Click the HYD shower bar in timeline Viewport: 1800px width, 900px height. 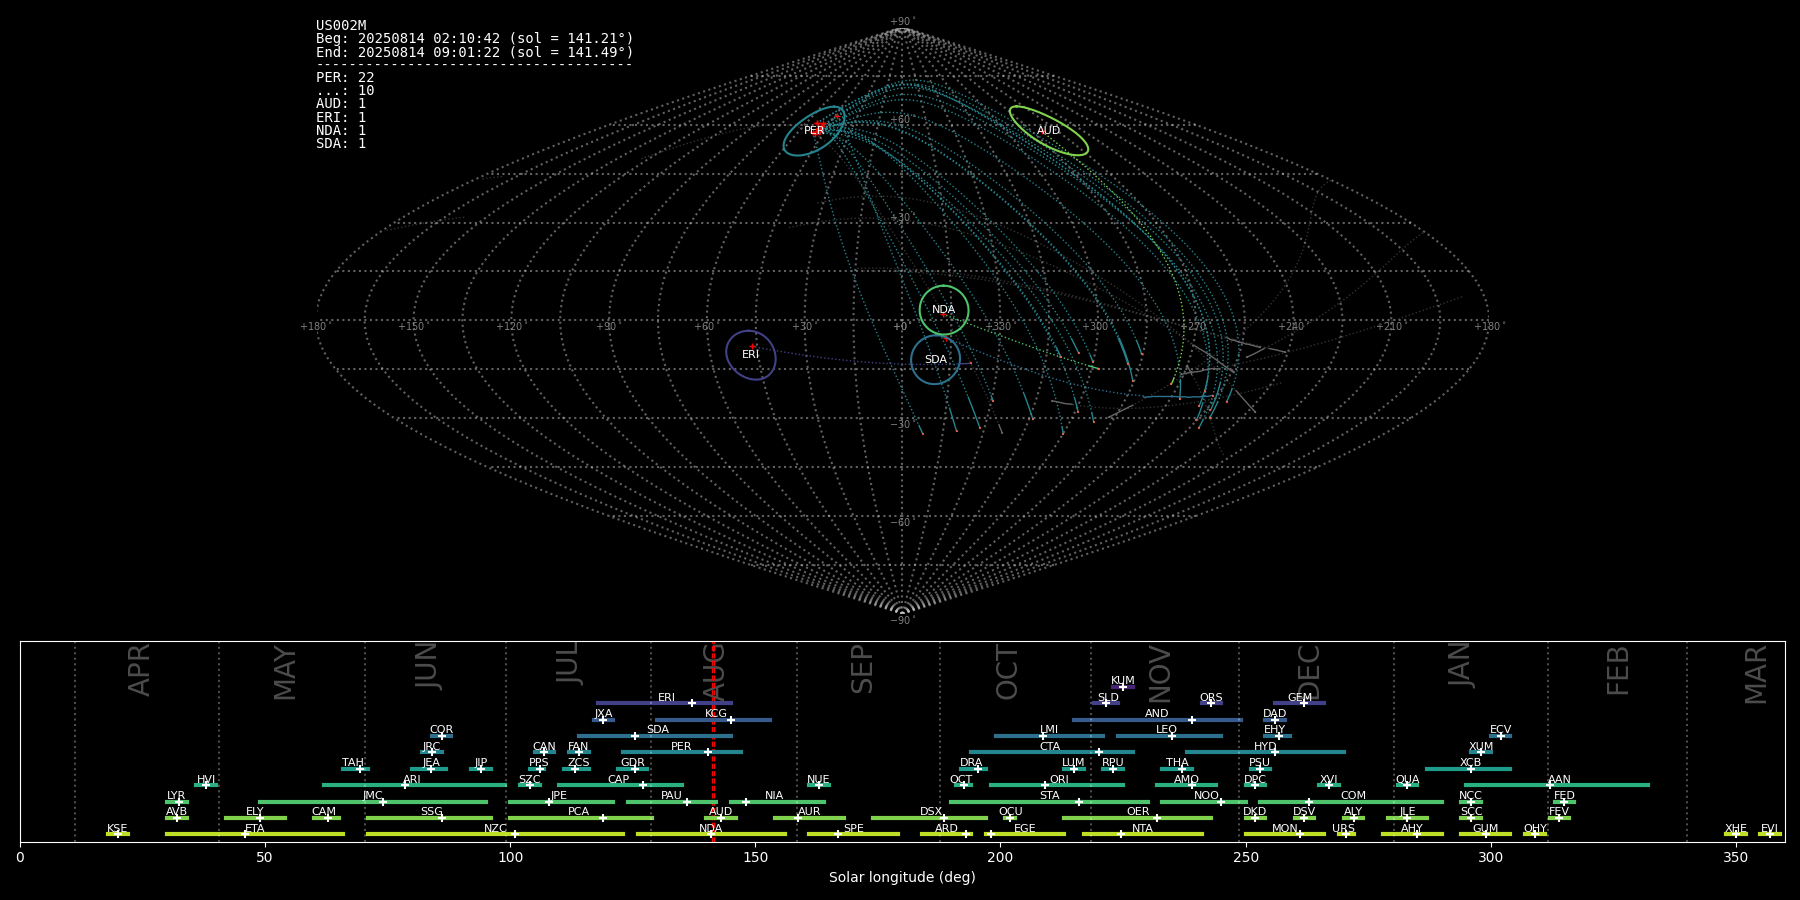1265,752
